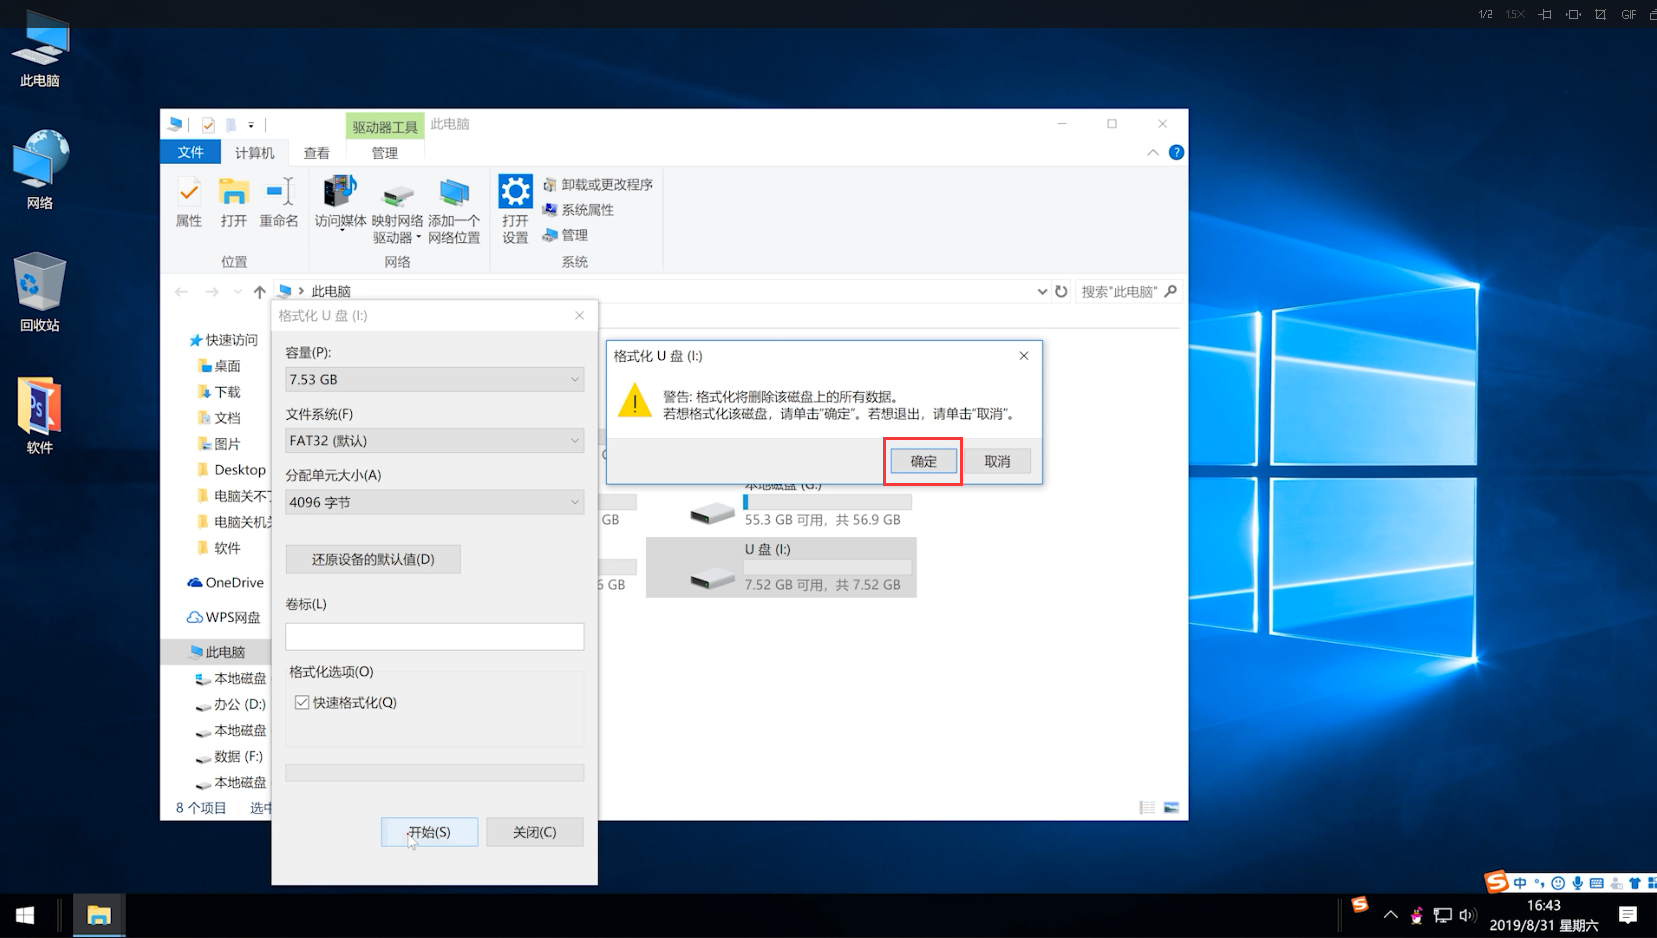
Task: Click the 关闭(C) Close button in the format dialog
Action: point(534,832)
